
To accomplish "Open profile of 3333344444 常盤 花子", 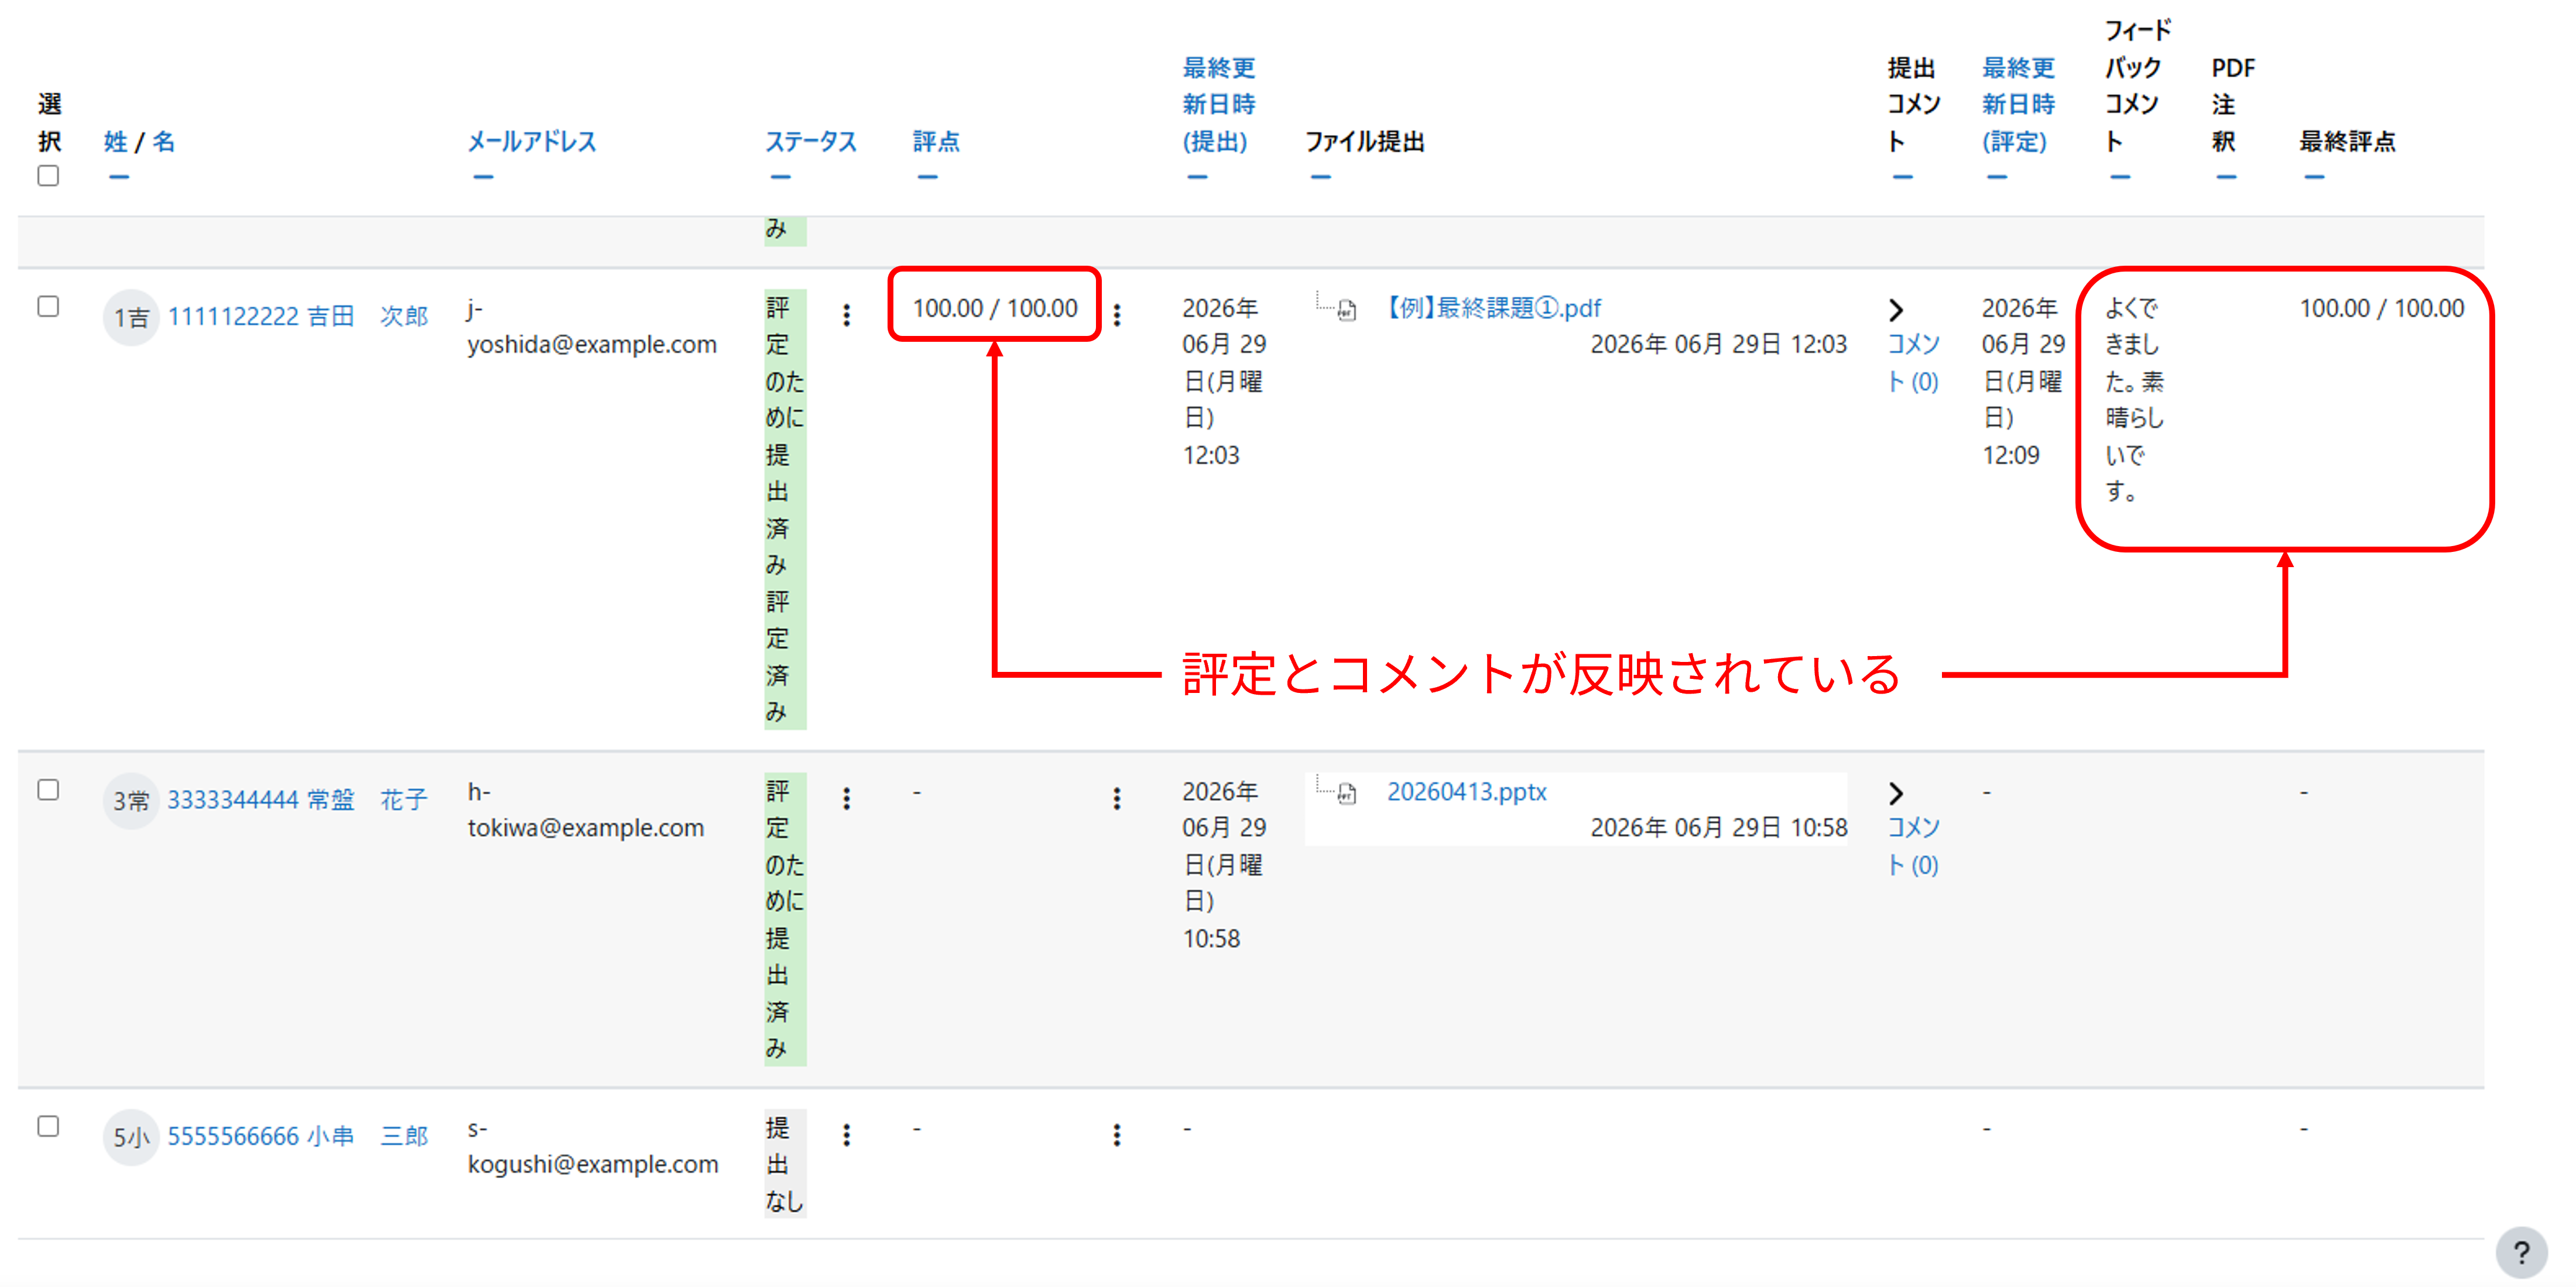I will click(298, 800).
